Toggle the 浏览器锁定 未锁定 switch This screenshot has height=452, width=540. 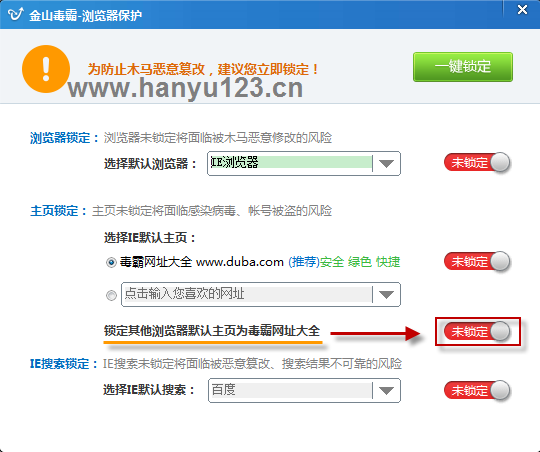point(477,162)
